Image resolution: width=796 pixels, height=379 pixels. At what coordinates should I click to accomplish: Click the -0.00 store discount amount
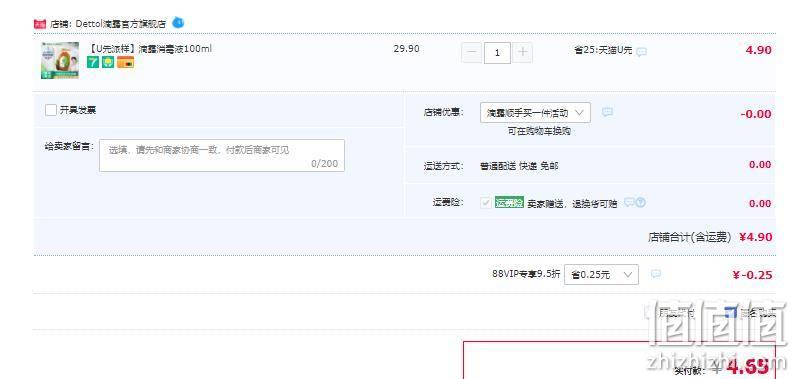tap(756, 114)
